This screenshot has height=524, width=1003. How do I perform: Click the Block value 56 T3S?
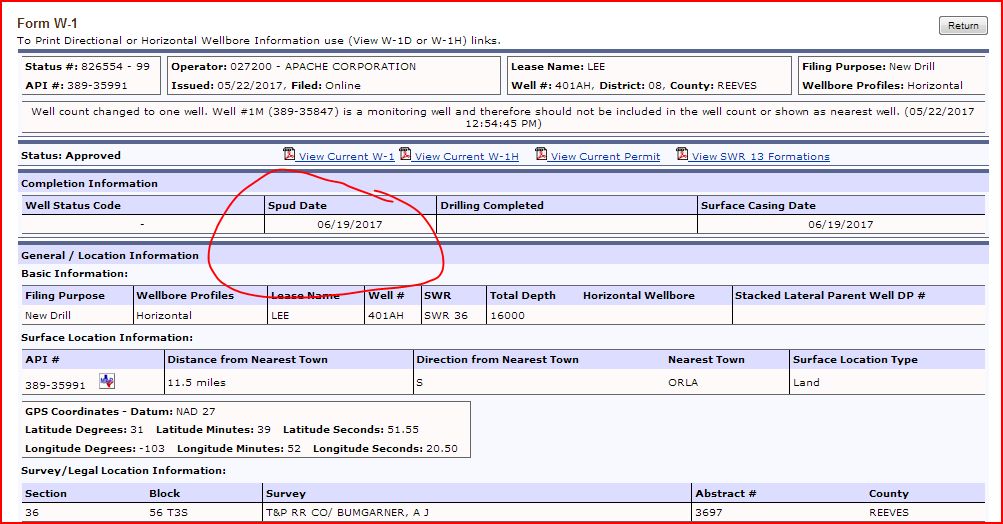coord(168,512)
